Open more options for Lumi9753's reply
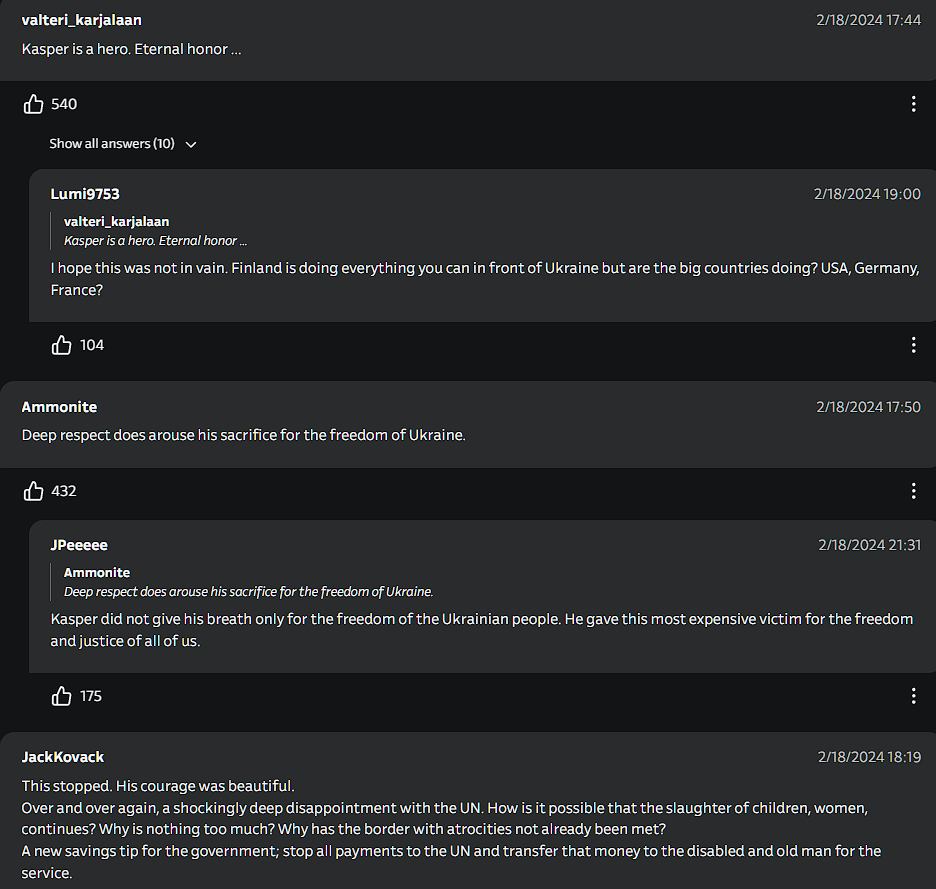This screenshot has height=889, width=936. pos(913,345)
